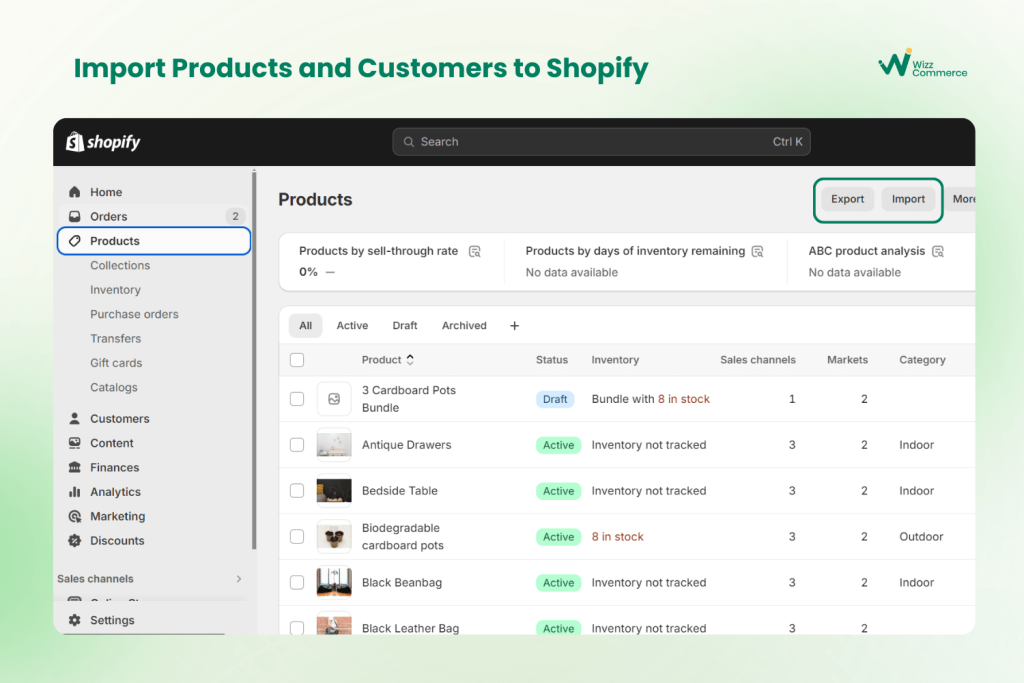Click Biodegradable cardboard pots thumbnail
This screenshot has height=683, width=1024.
[x=334, y=537]
